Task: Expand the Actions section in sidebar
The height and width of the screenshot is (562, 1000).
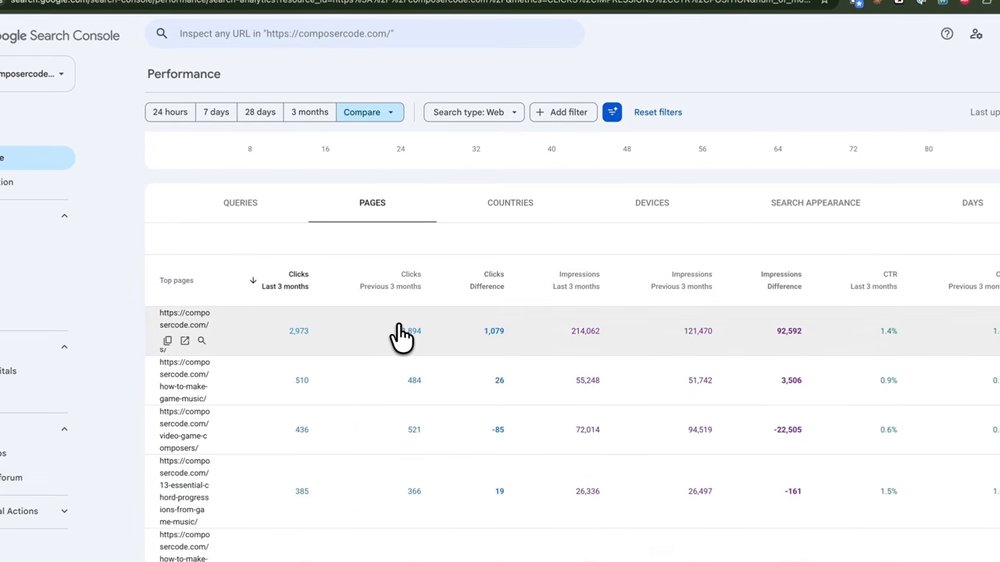Action: (x=64, y=511)
